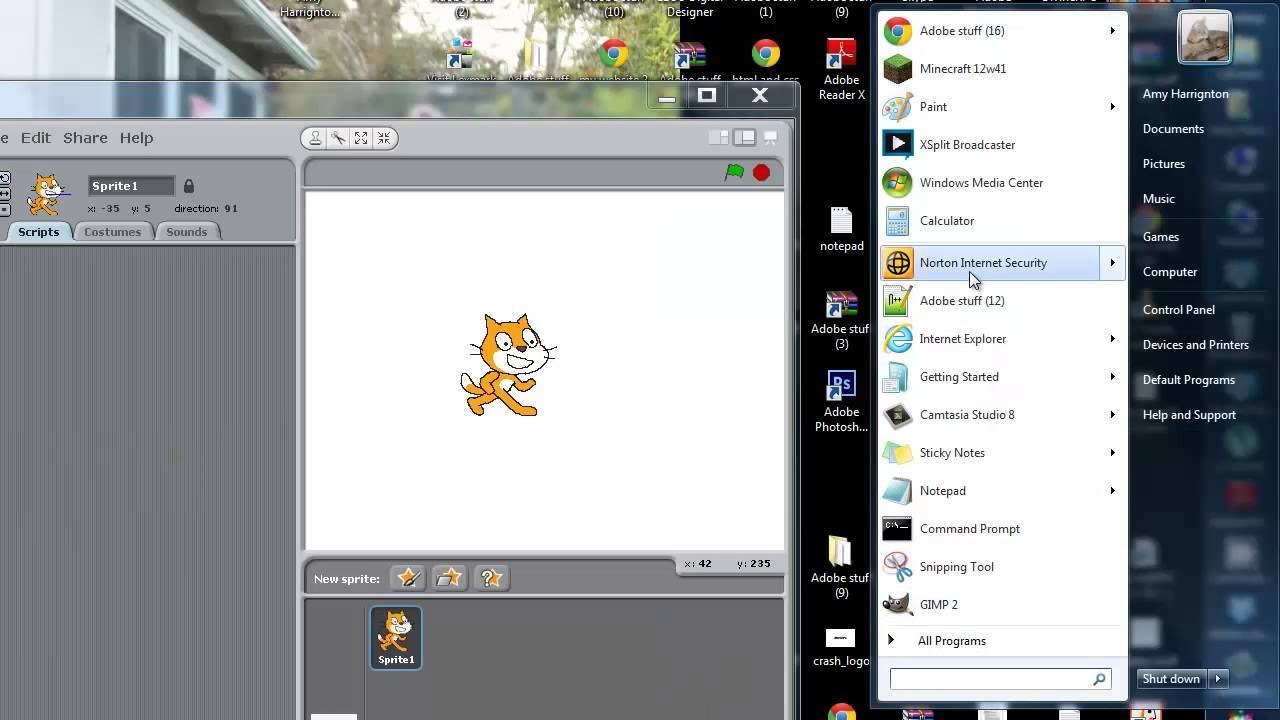This screenshot has height=720, width=1280.
Task: Open Documents from the Start menu
Action: 1173,129
